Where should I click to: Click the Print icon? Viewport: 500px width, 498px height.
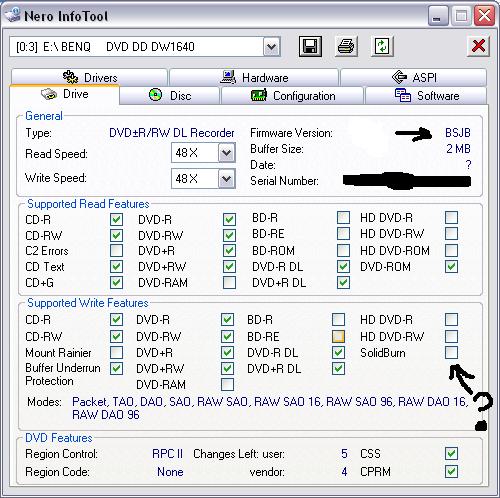coord(346,46)
